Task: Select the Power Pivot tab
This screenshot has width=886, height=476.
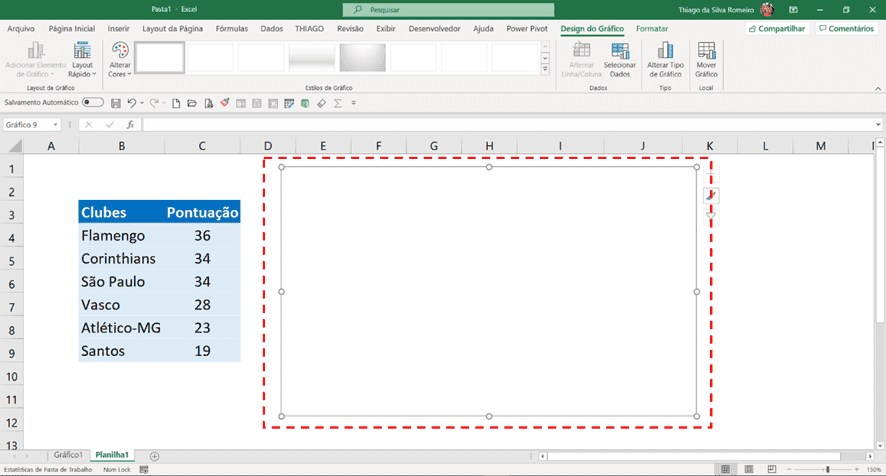Action: (527, 28)
